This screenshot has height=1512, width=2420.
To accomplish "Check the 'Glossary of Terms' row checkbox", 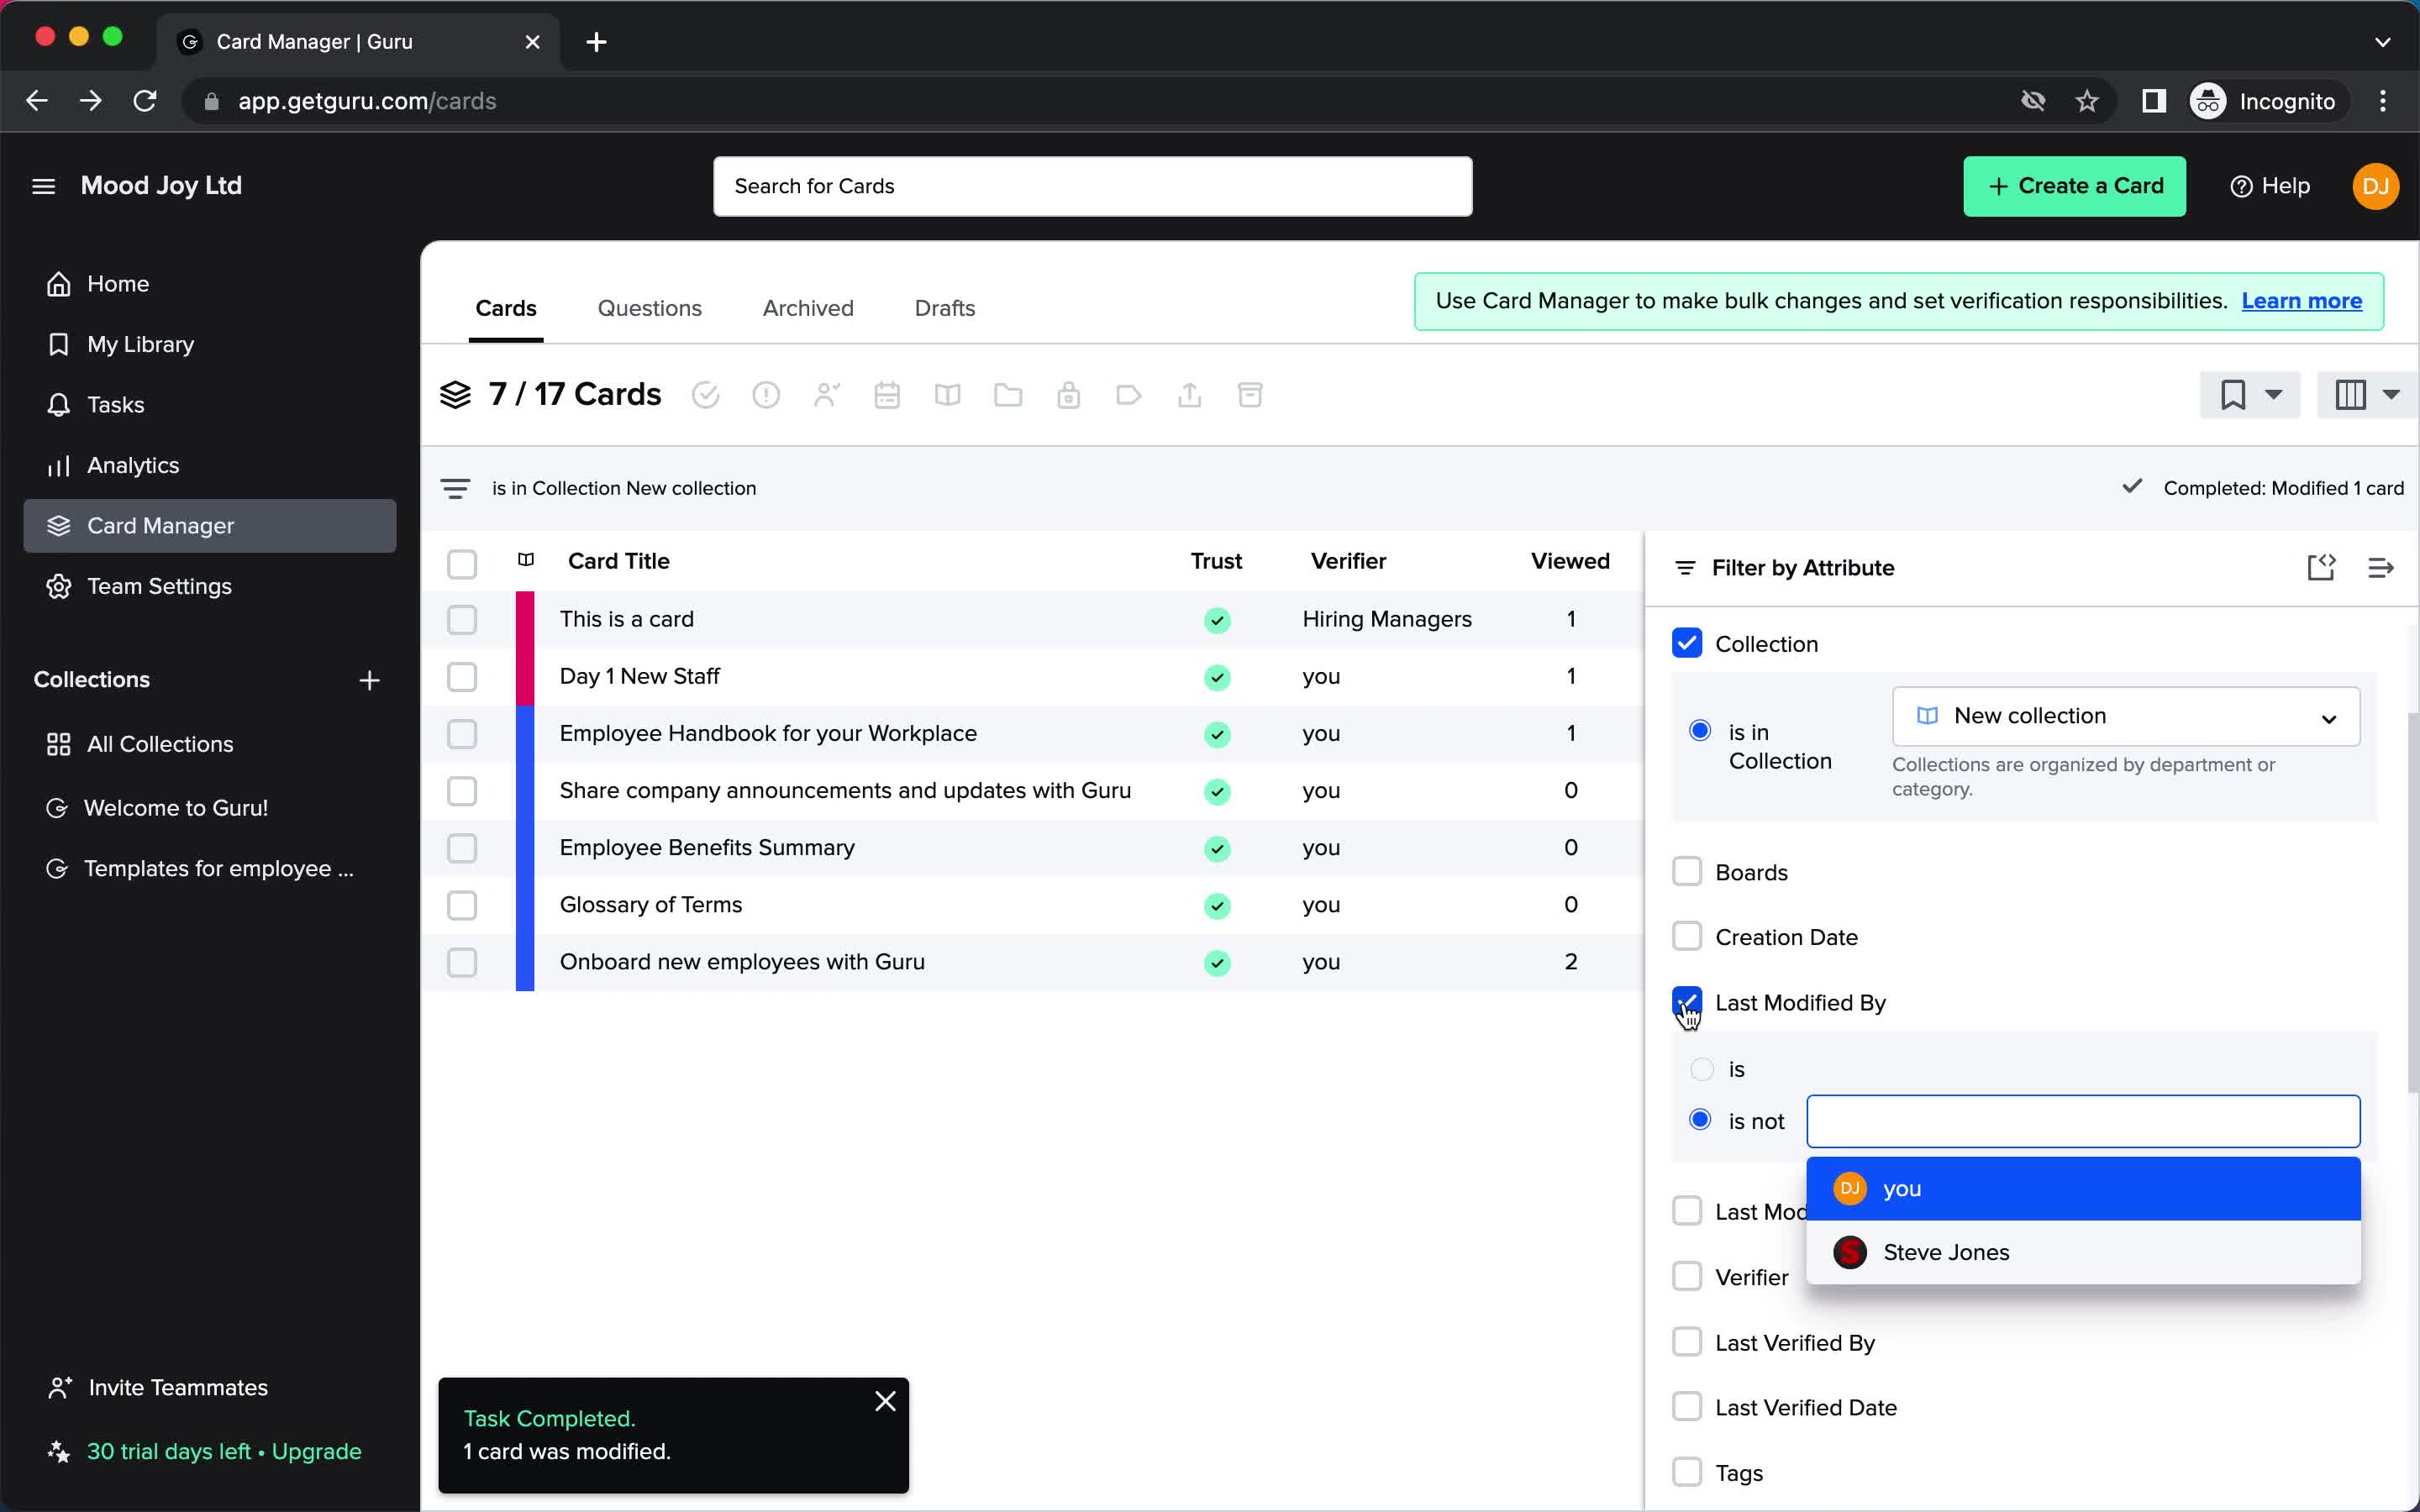I will coord(462,905).
